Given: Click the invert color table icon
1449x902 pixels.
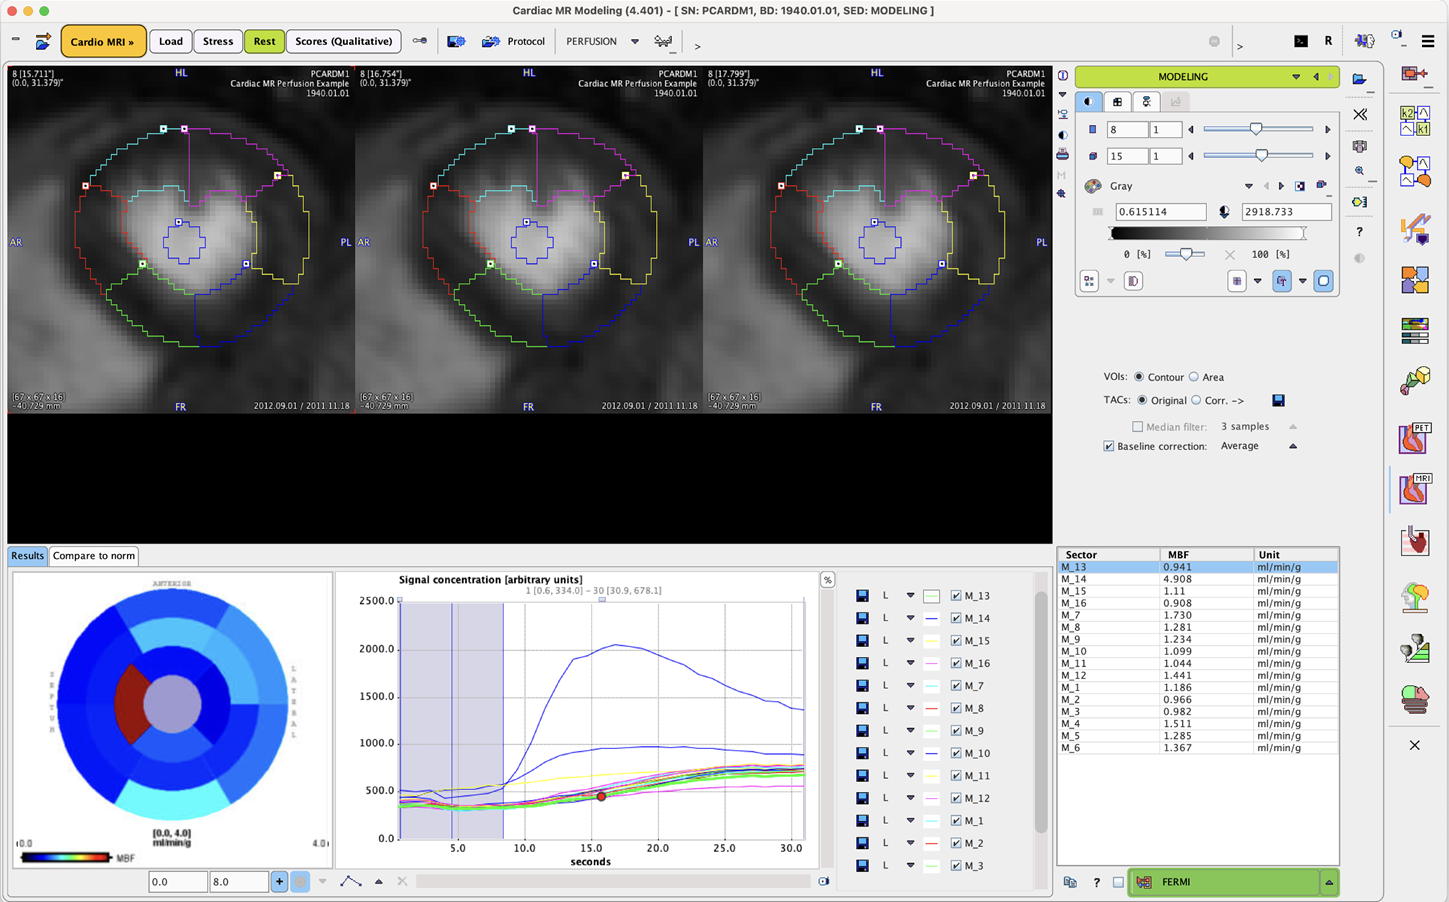Looking at the screenshot, I should click(1299, 186).
